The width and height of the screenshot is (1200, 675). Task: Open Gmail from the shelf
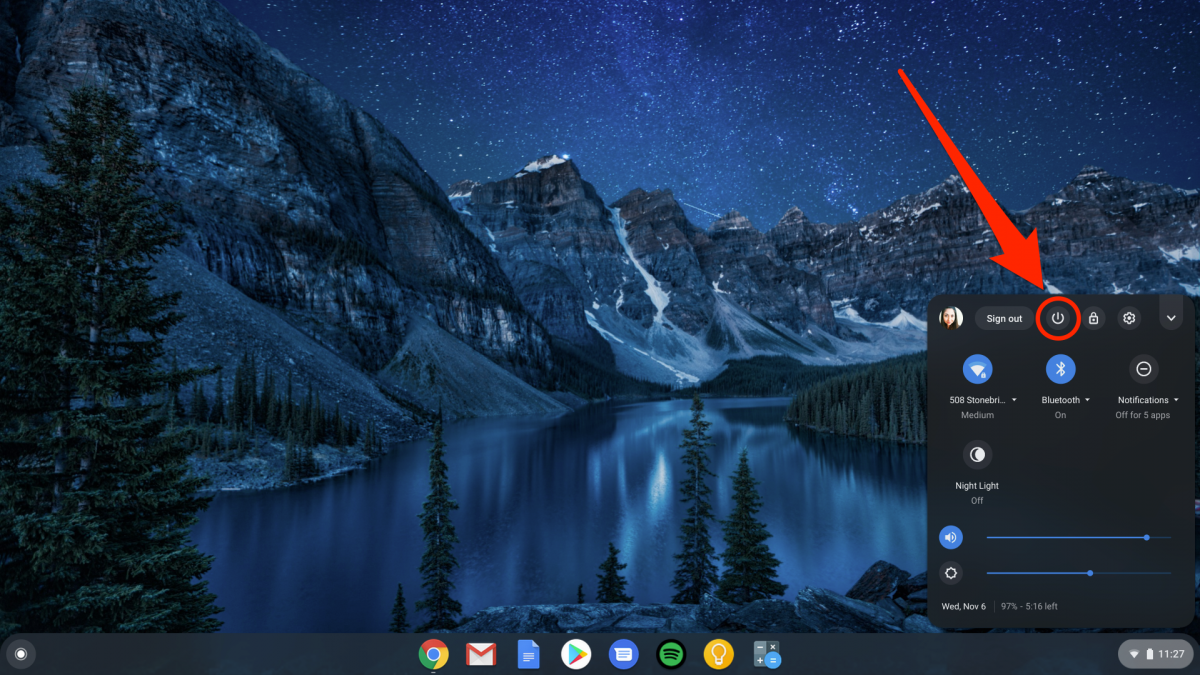click(481, 655)
